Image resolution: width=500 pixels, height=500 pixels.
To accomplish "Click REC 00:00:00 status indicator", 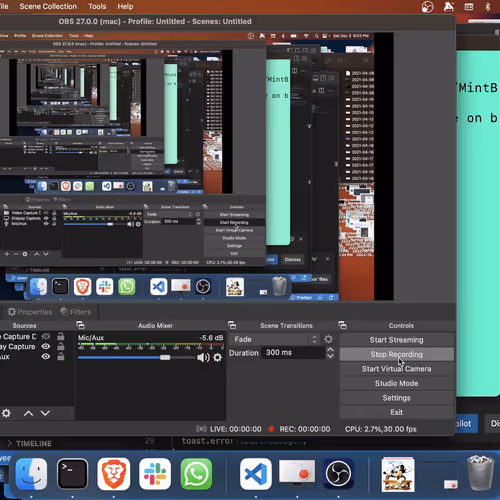I will click(x=299, y=429).
